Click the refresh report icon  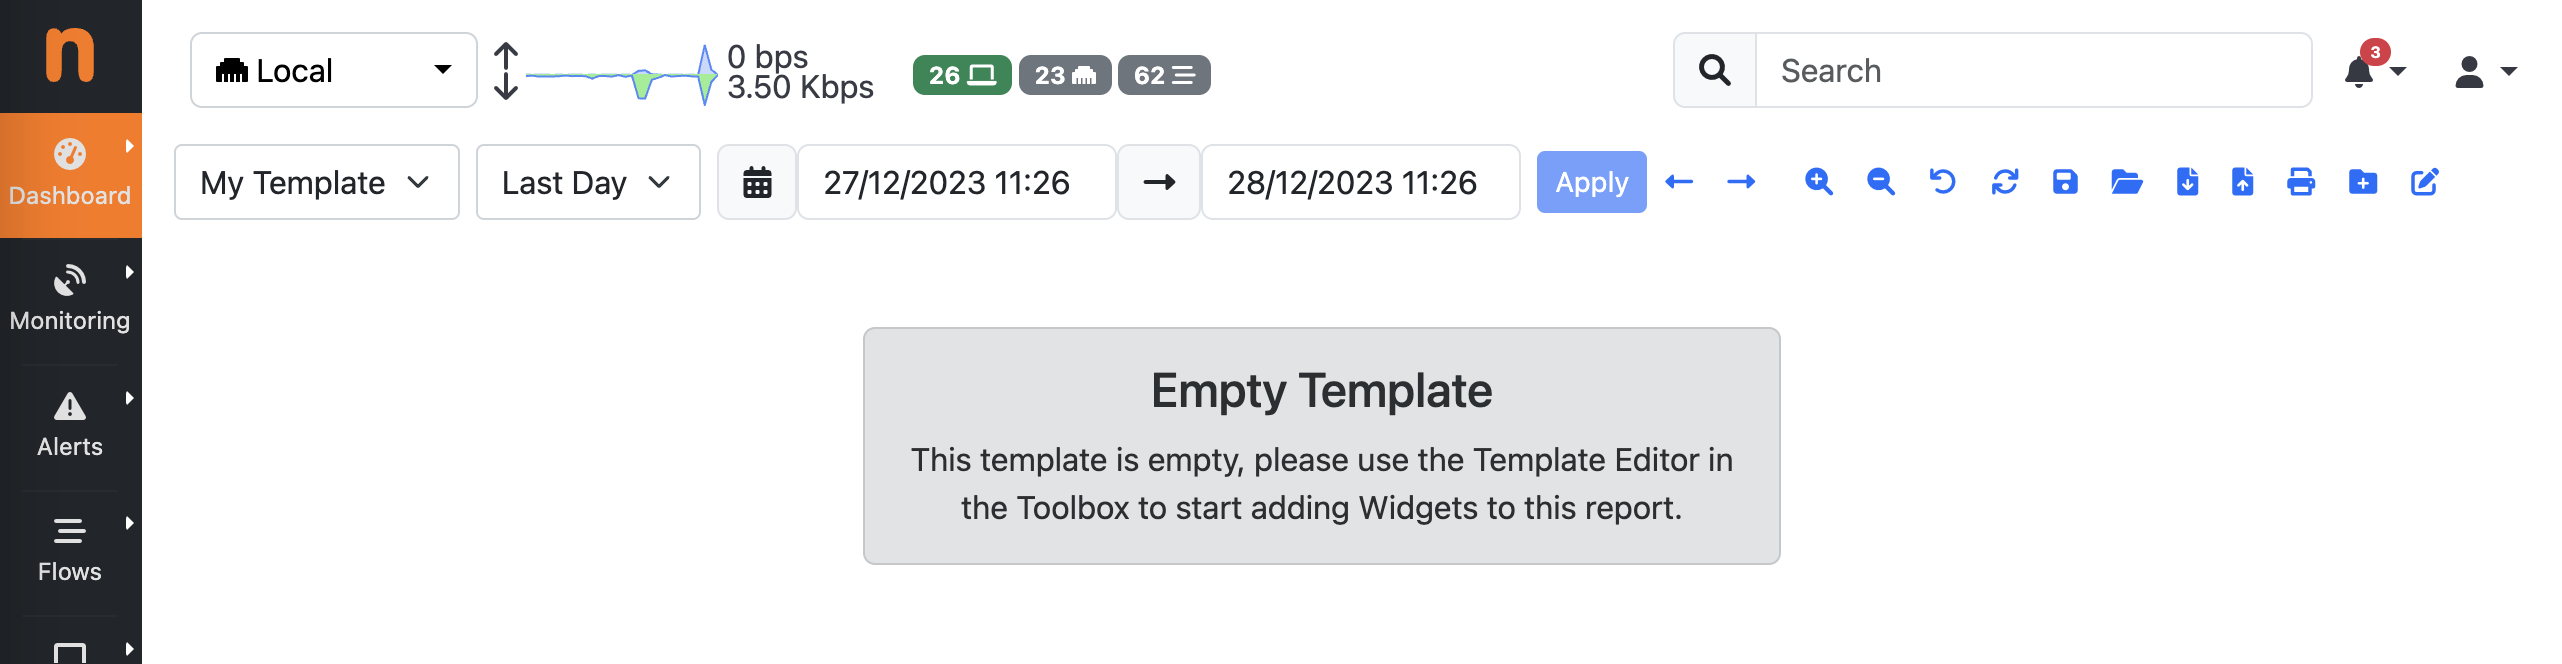[2004, 182]
